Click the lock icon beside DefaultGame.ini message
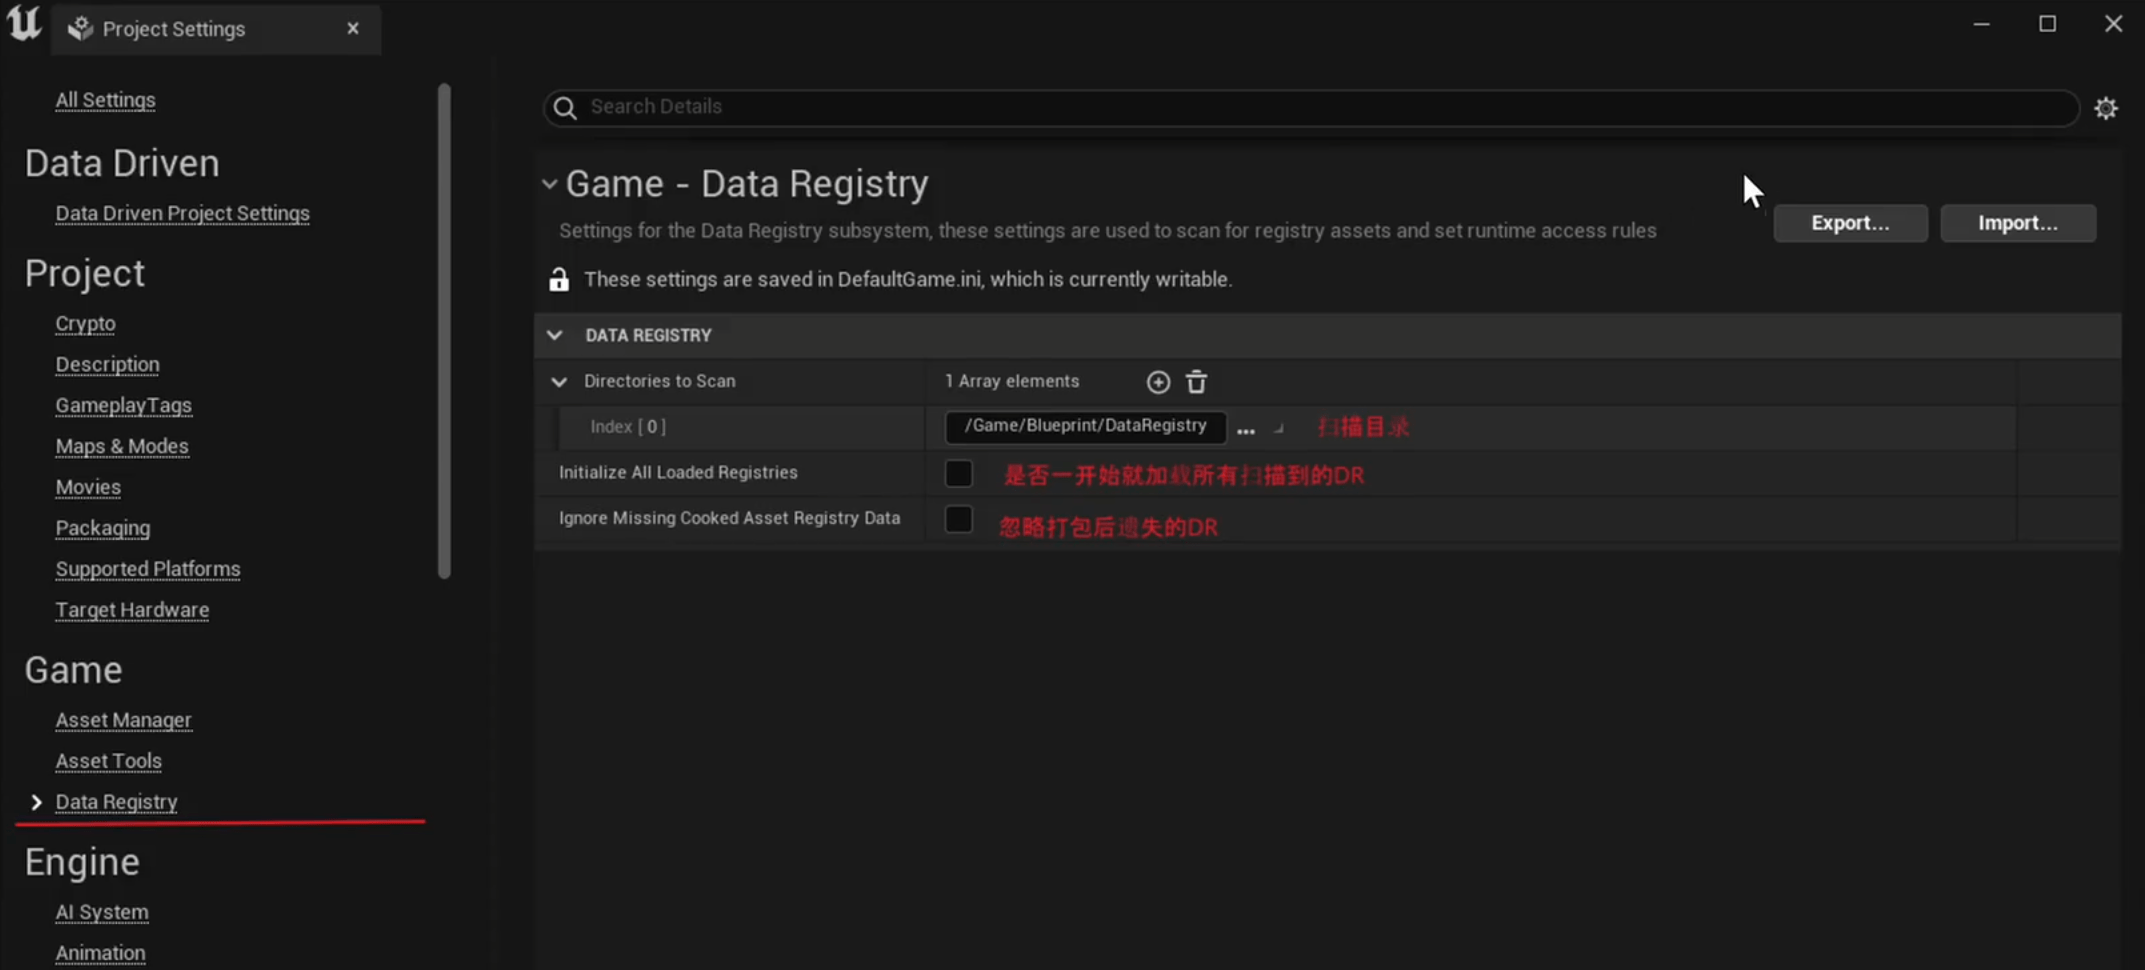The image size is (2145, 970). point(559,280)
